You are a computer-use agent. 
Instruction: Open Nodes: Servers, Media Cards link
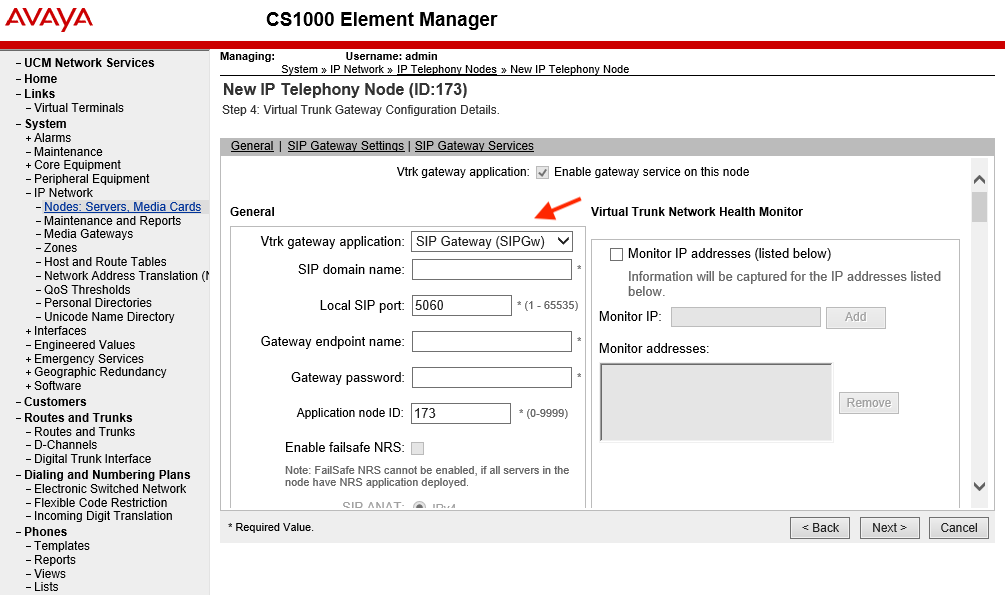122,207
